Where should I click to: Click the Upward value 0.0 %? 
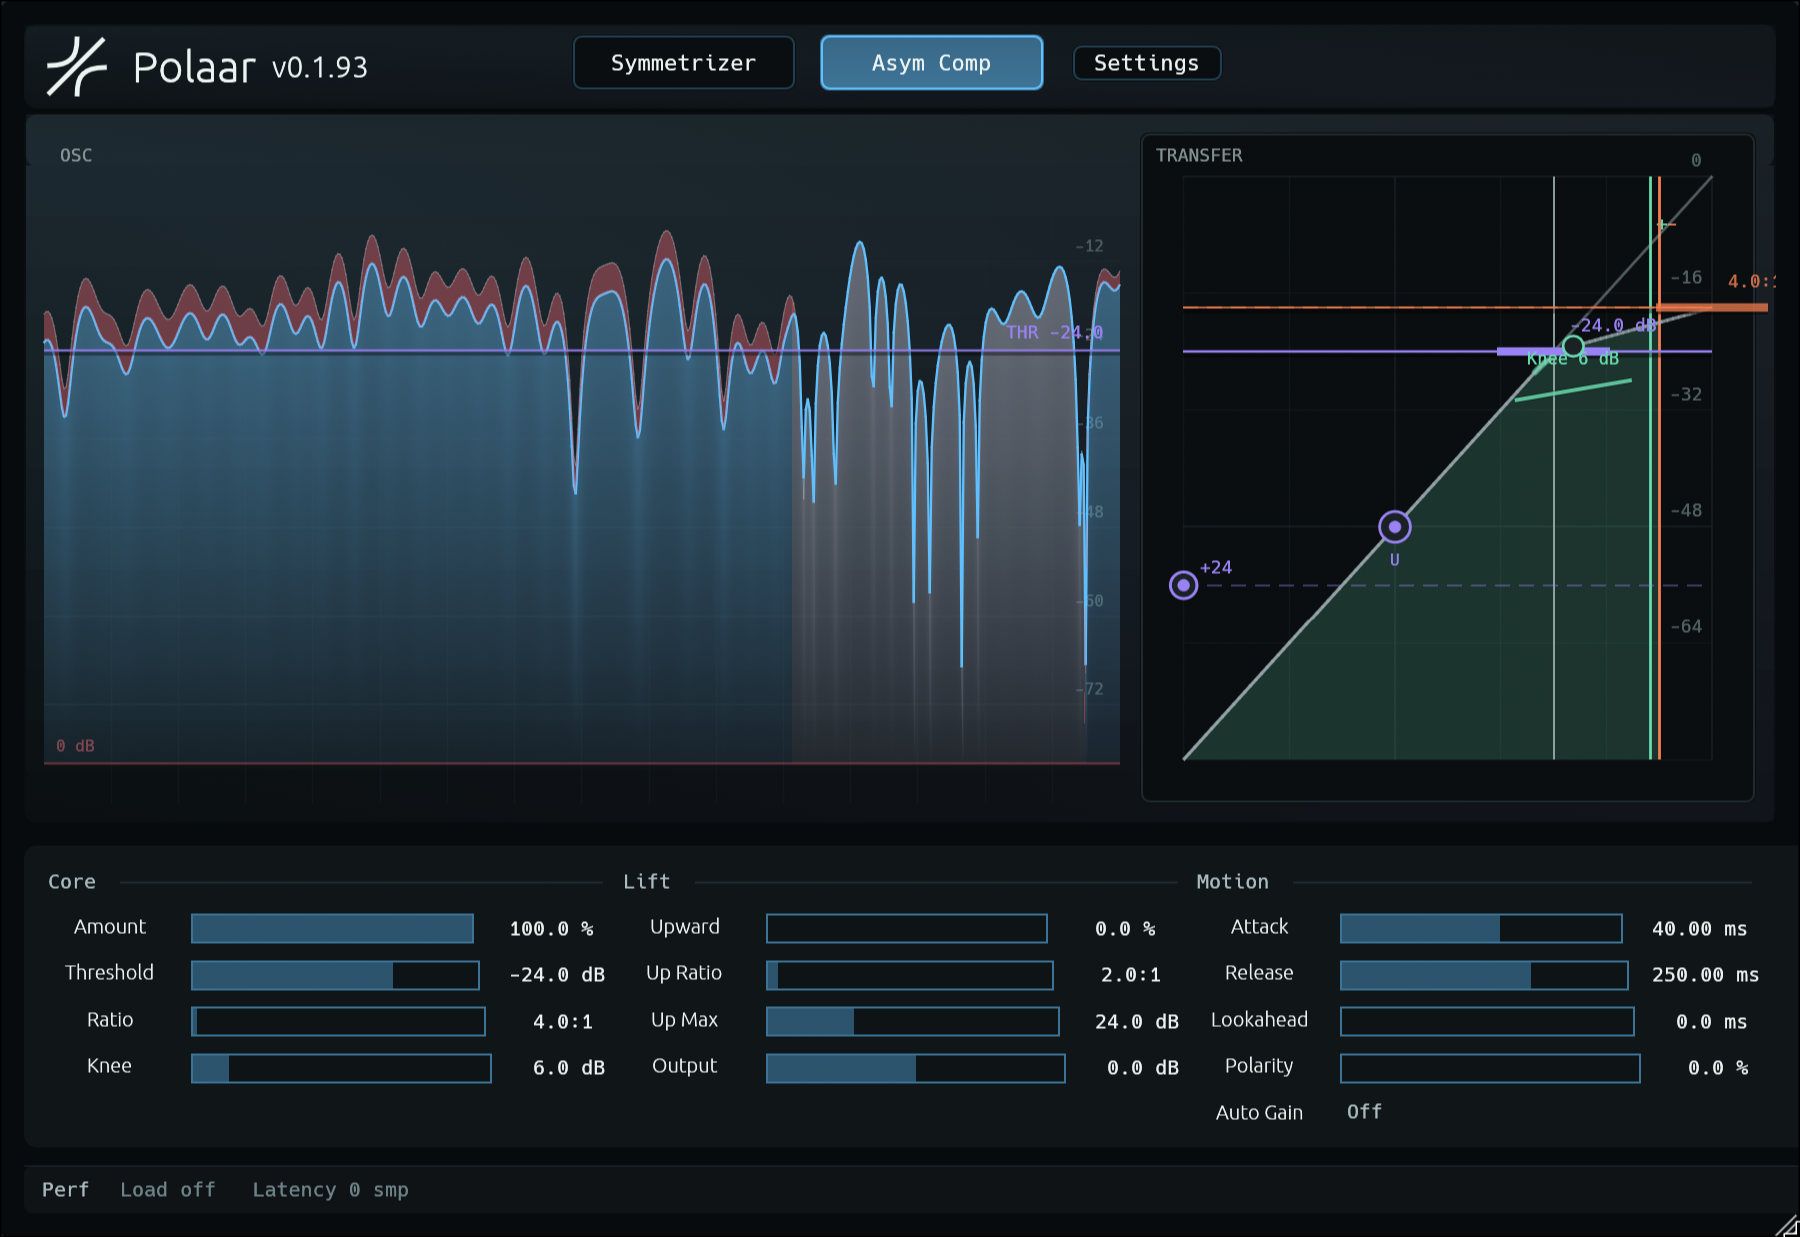1125,929
